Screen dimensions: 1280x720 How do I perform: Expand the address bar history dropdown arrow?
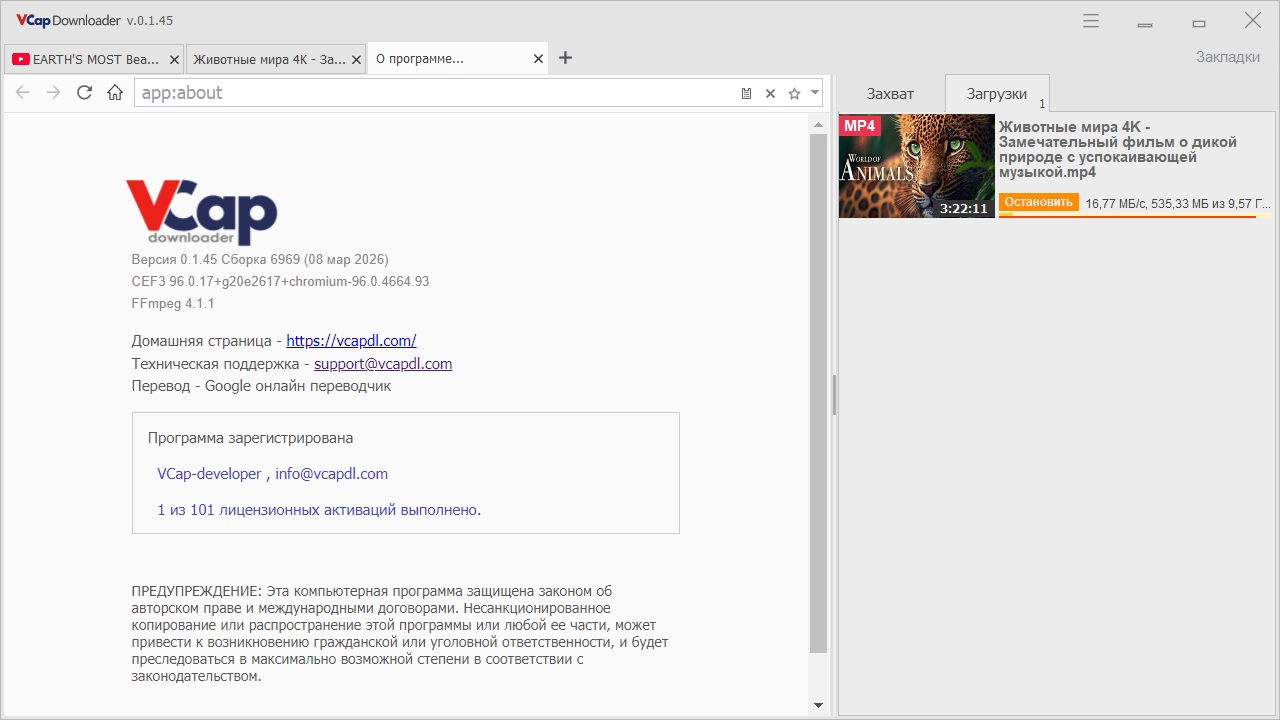[815, 93]
